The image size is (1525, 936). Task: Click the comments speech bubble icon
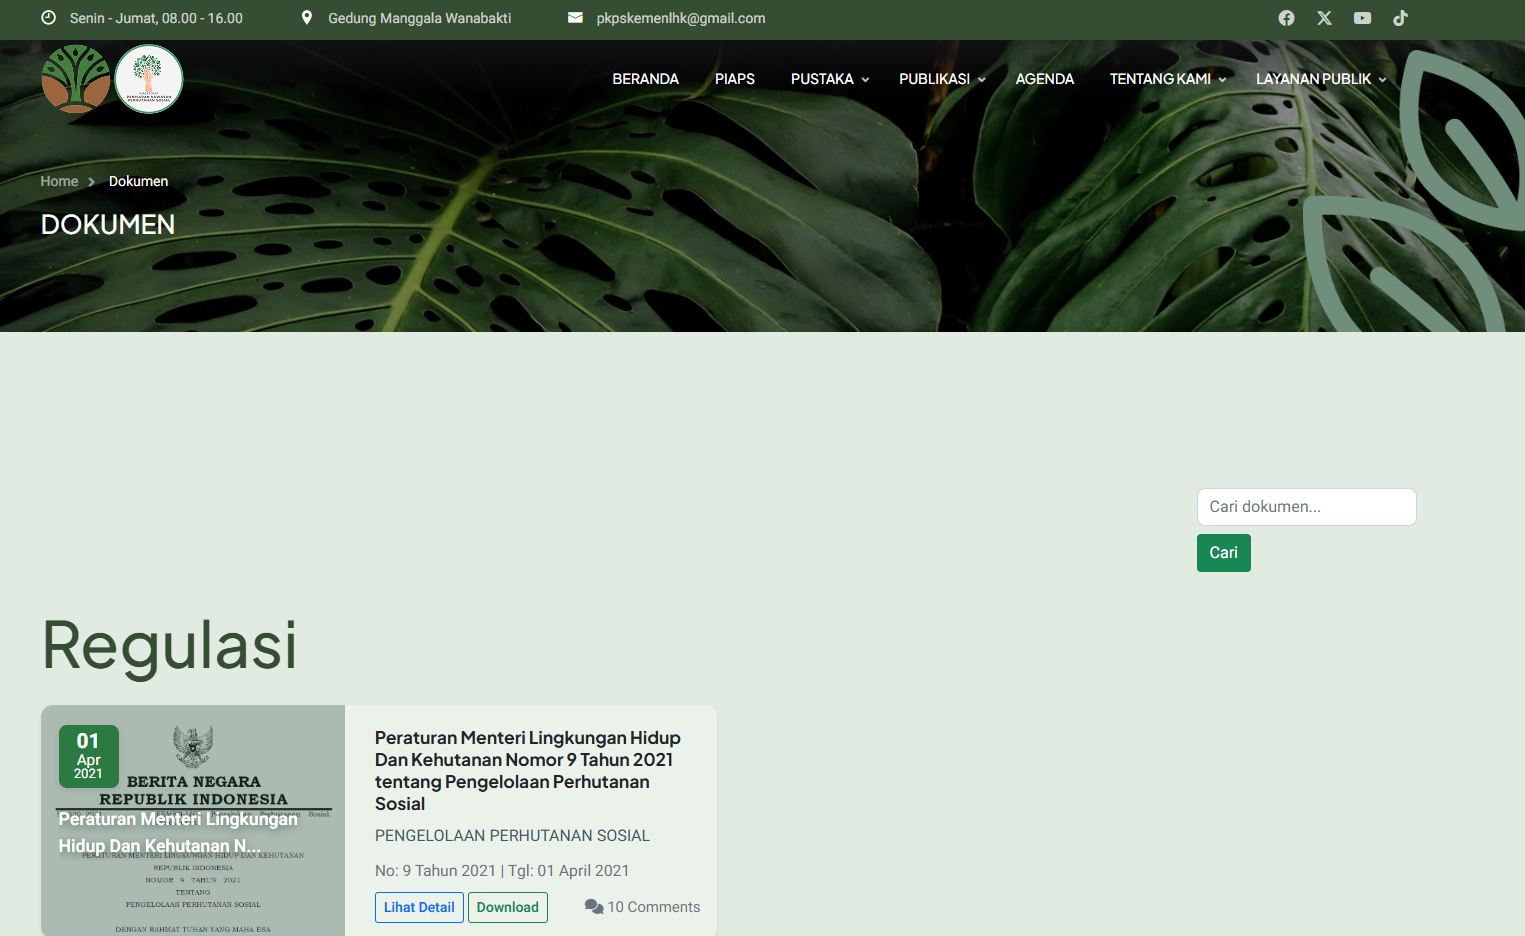593,907
